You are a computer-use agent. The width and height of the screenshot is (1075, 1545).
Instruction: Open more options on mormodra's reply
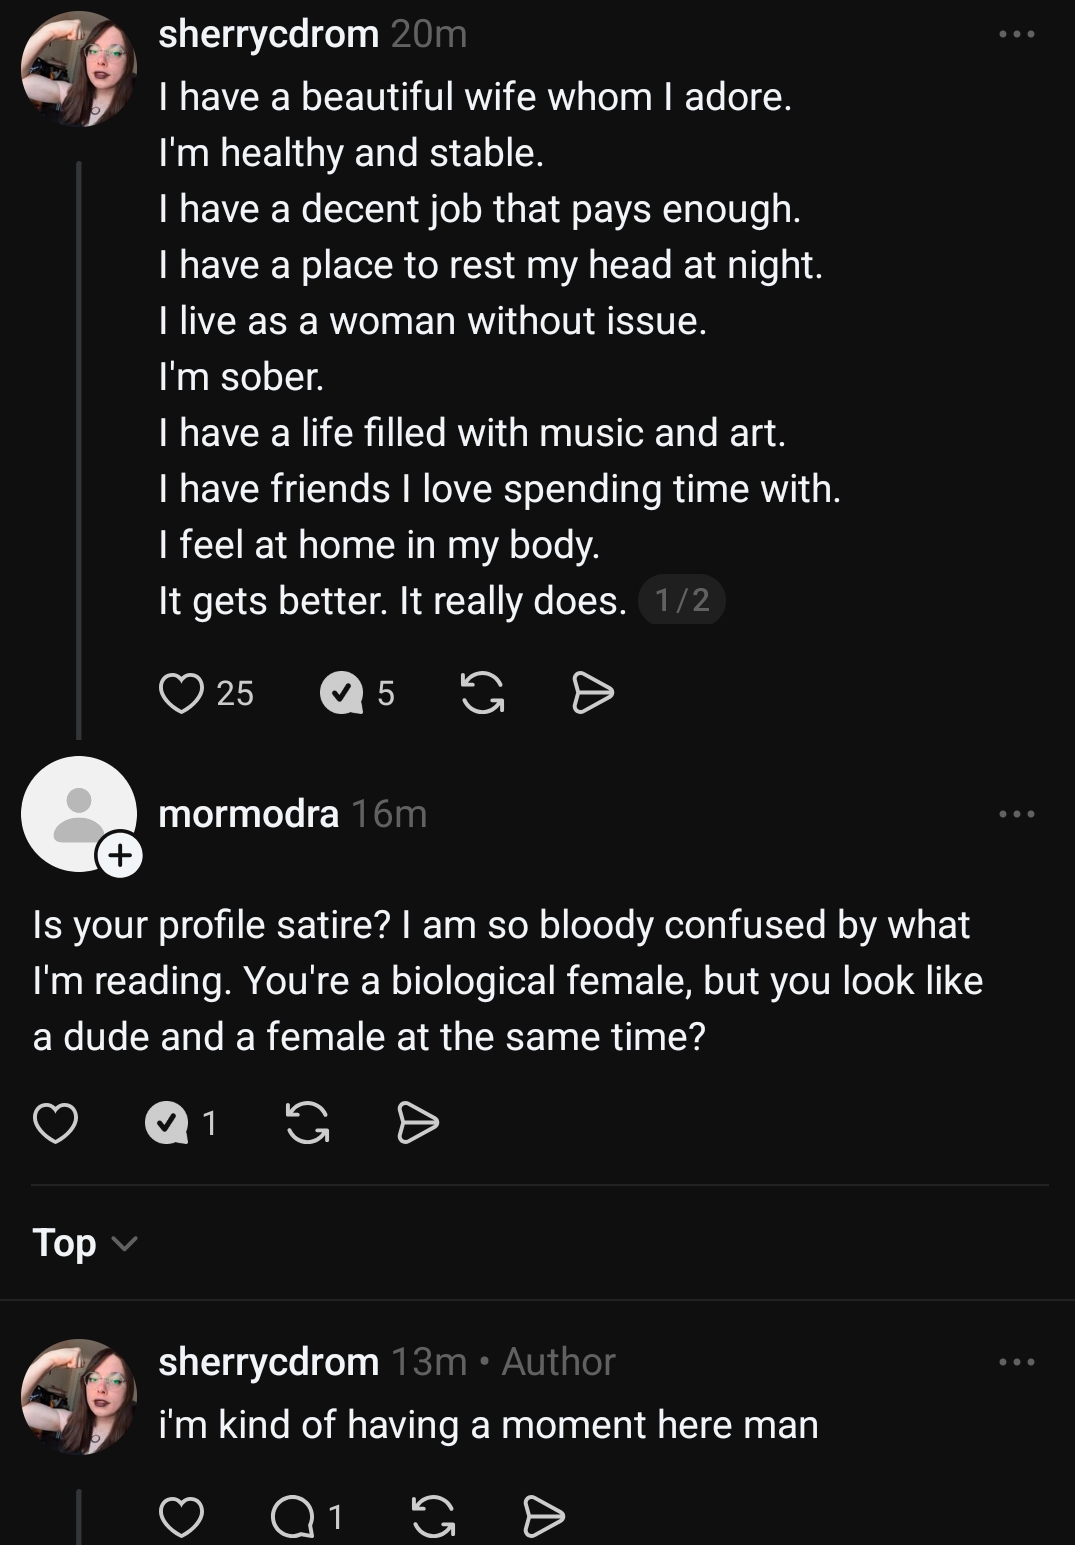[x=1017, y=814]
